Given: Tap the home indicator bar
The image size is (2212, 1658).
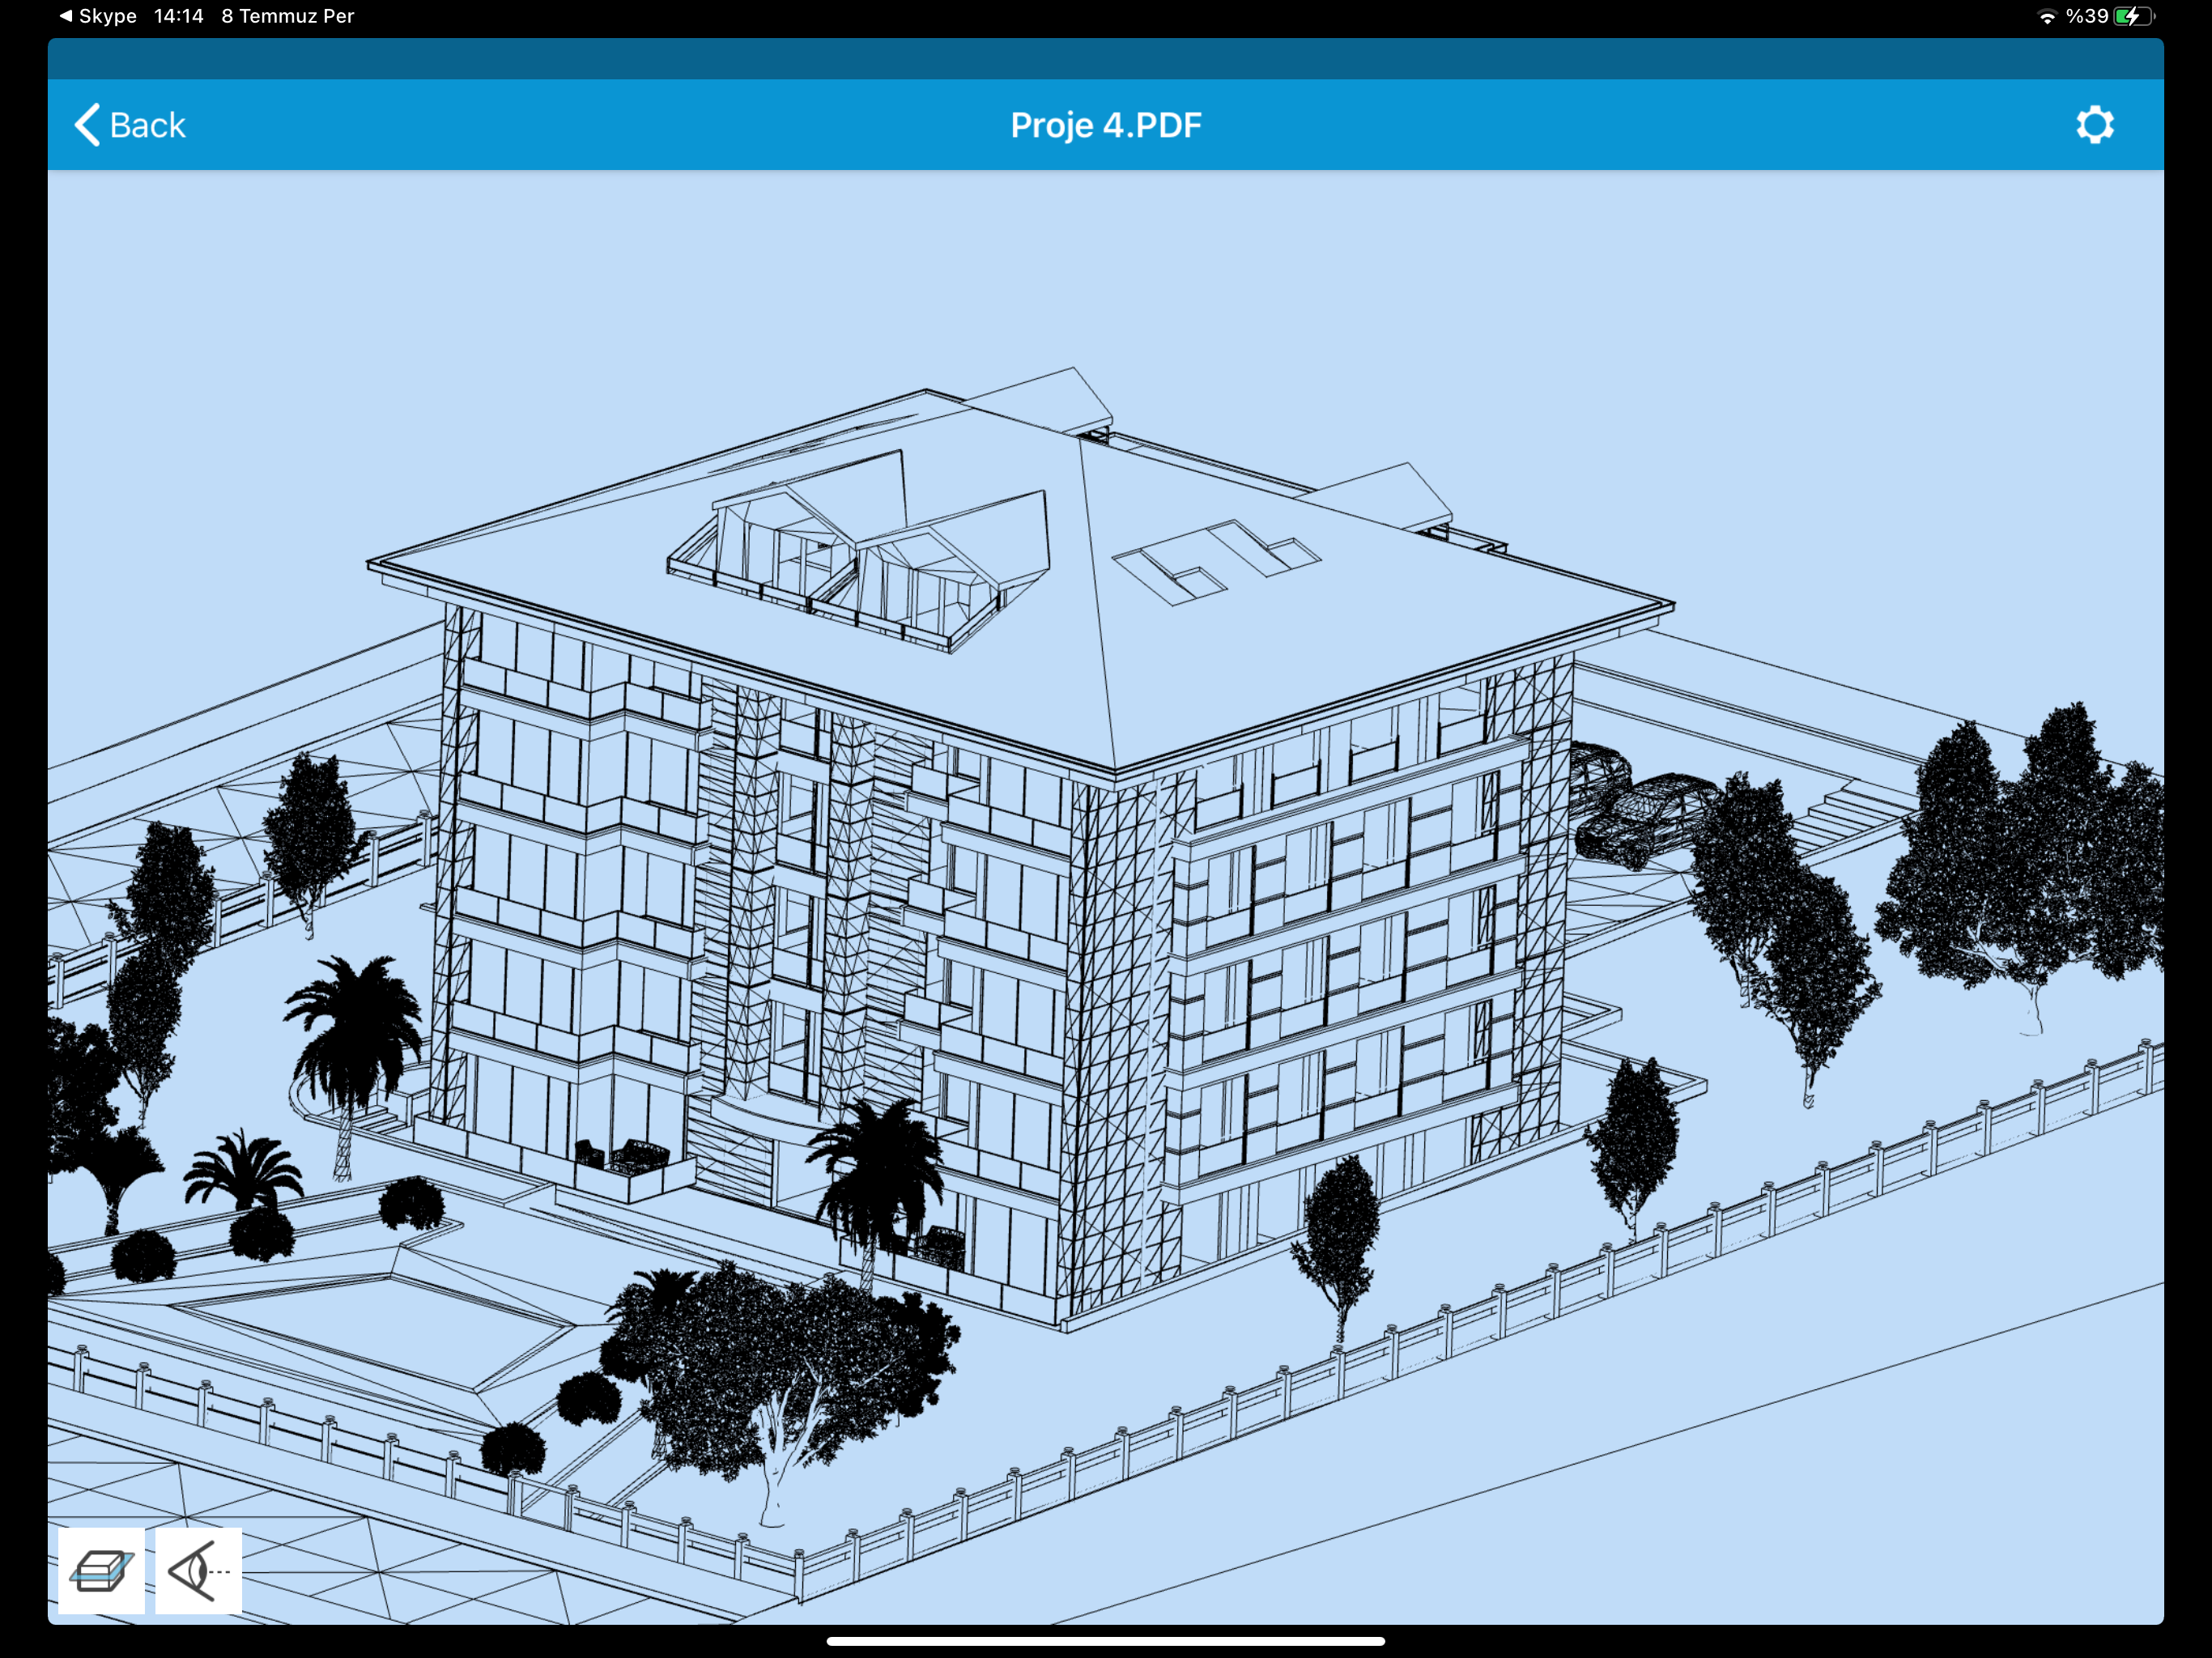Looking at the screenshot, I should [1105, 1641].
